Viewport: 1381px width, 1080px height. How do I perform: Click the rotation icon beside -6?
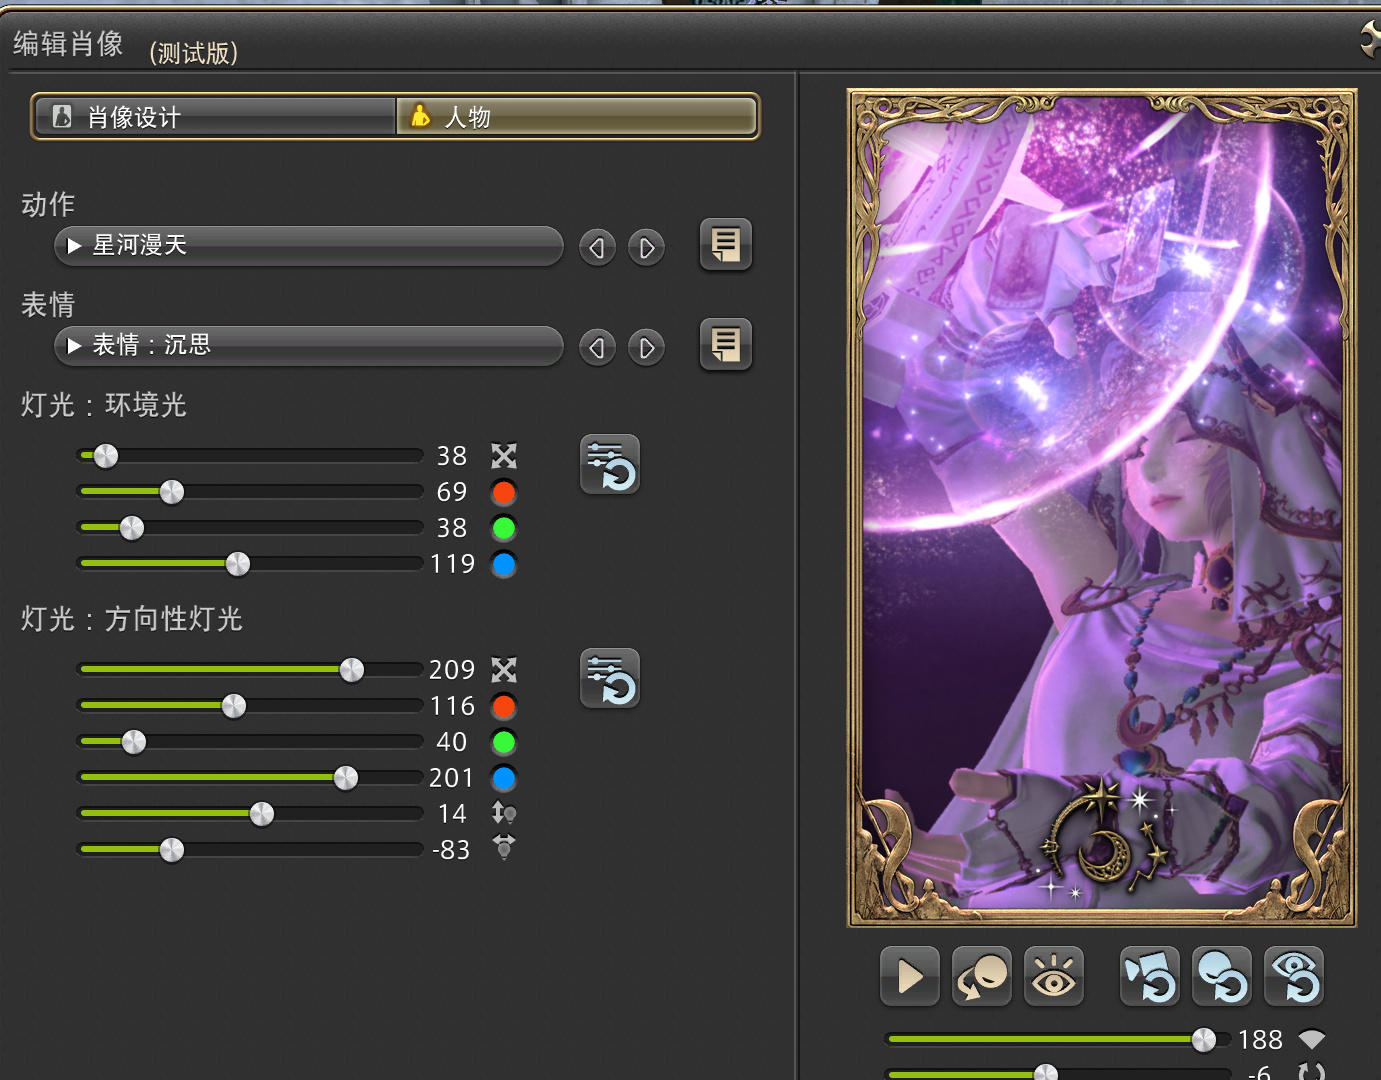[1311, 1071]
